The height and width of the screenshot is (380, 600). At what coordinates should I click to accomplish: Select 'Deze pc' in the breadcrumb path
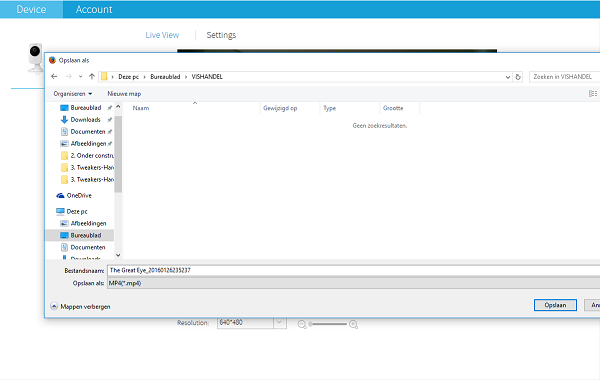(x=129, y=77)
